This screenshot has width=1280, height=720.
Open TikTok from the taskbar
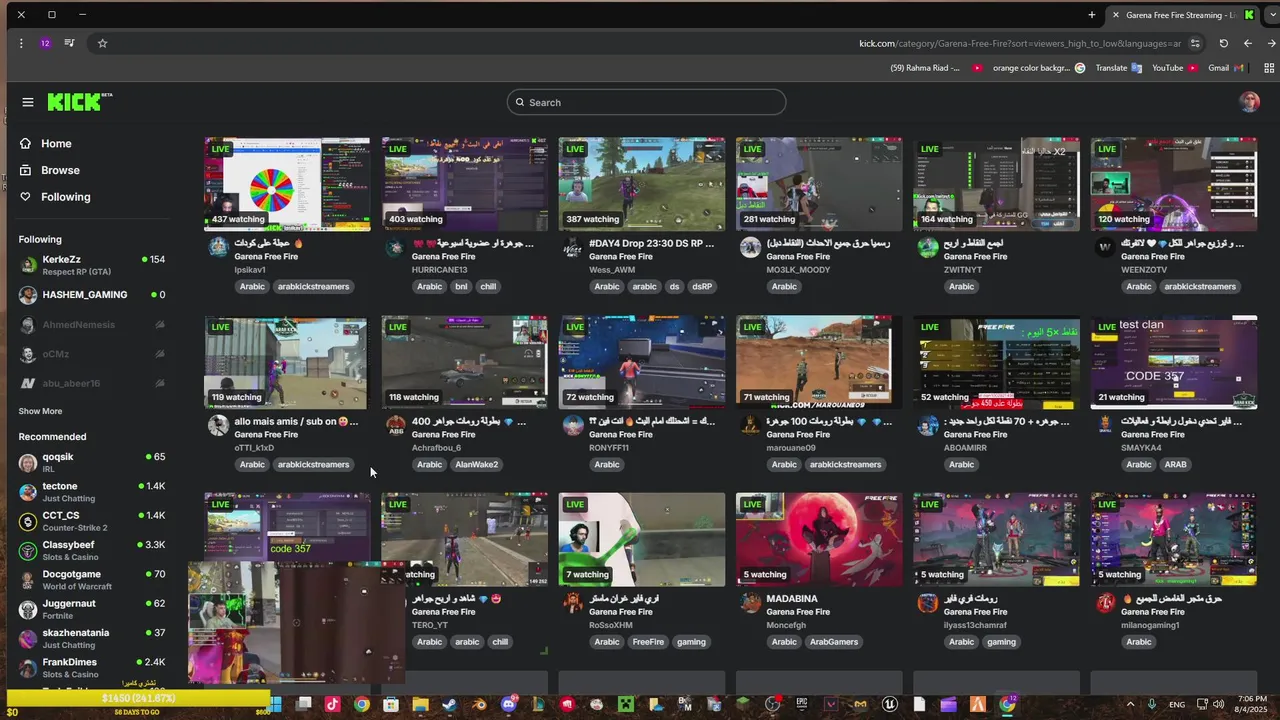(332, 704)
